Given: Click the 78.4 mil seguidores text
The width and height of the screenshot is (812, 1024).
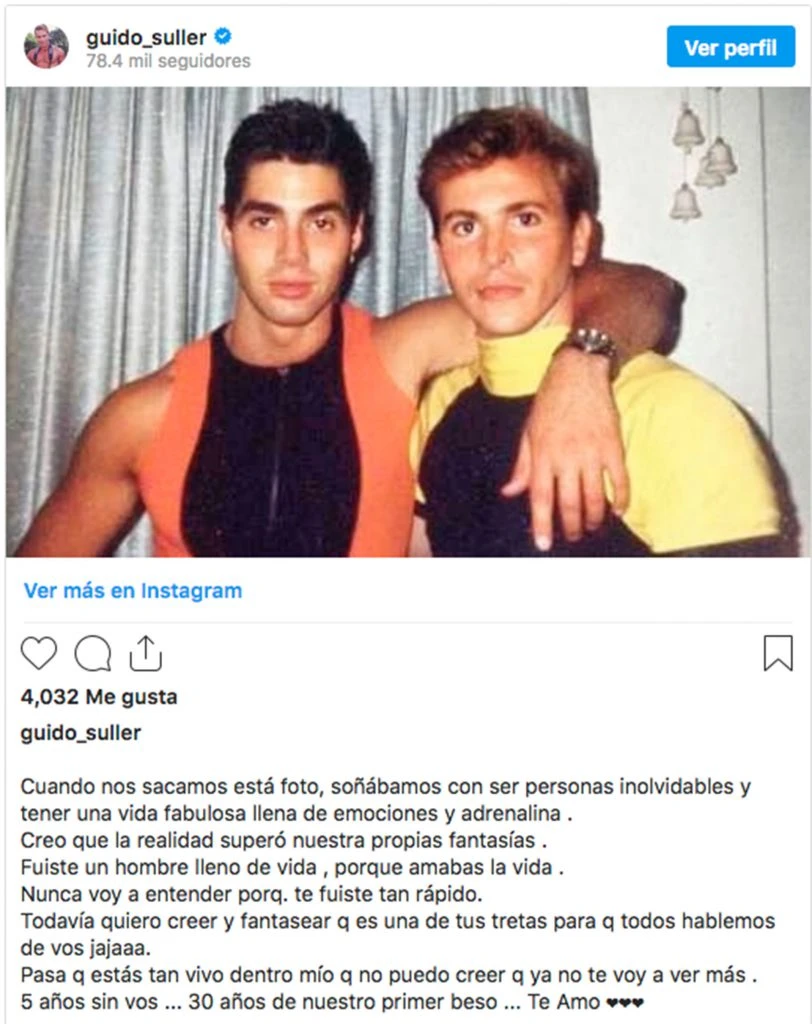Looking at the screenshot, I should [169, 61].
